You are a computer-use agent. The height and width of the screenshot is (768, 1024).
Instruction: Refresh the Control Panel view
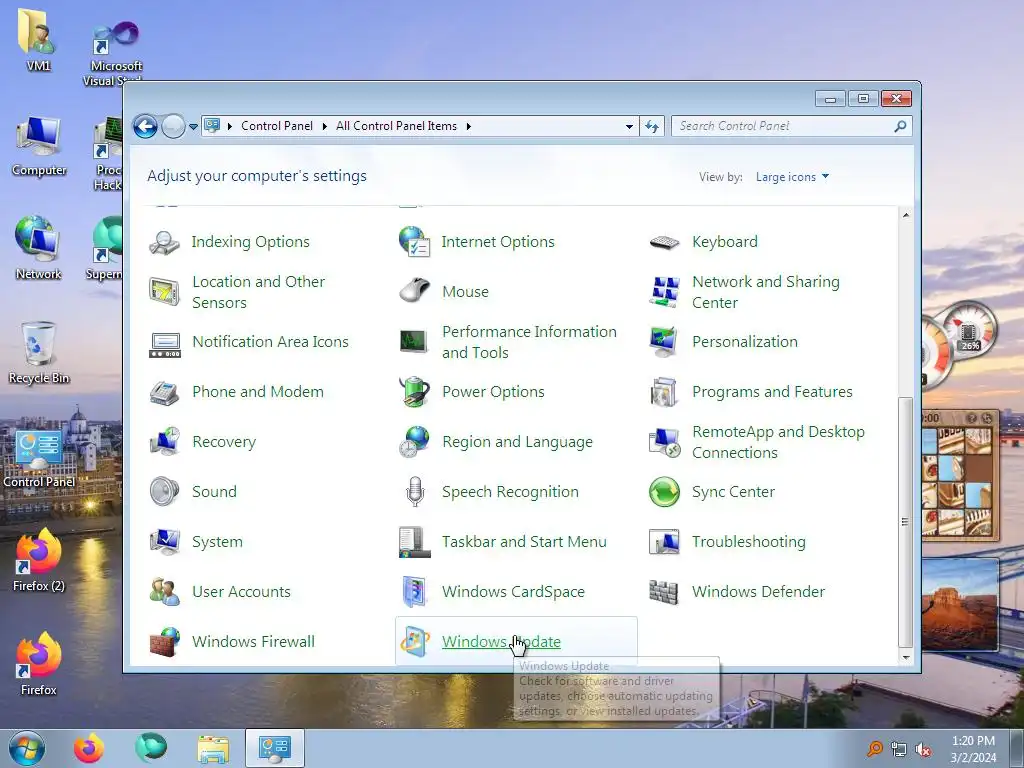652,126
